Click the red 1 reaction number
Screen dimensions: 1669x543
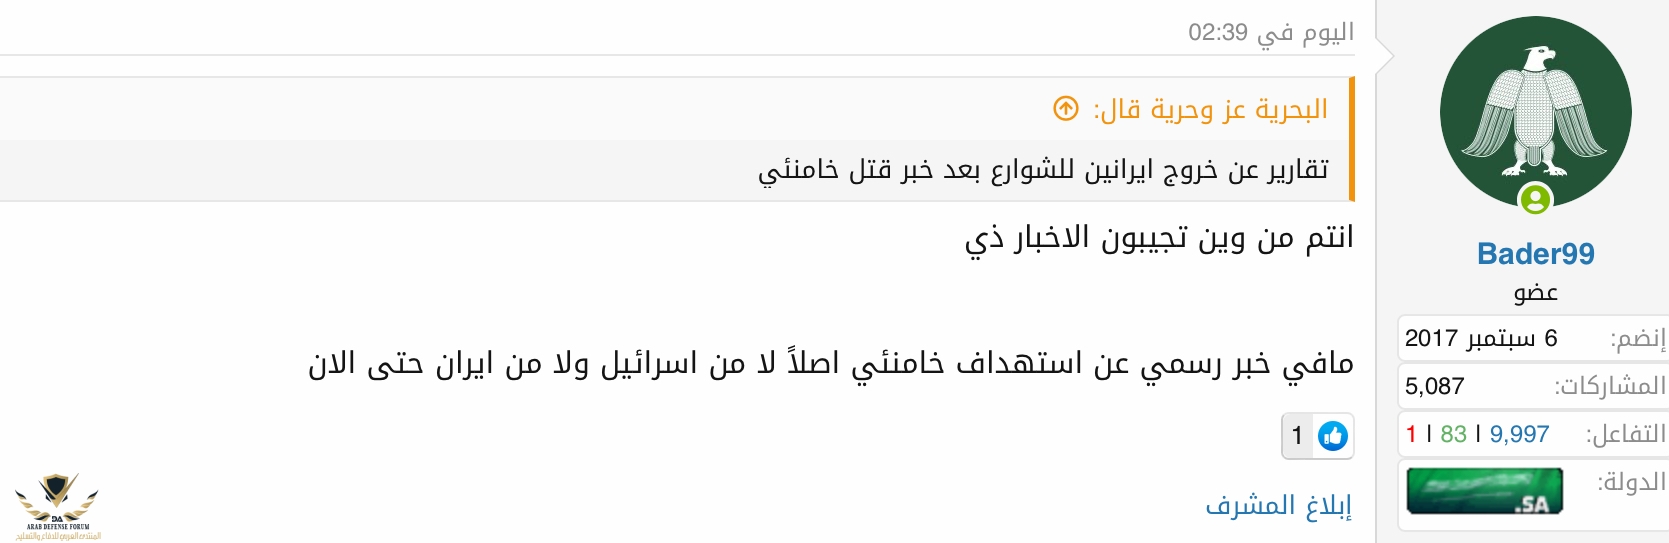1411,434
